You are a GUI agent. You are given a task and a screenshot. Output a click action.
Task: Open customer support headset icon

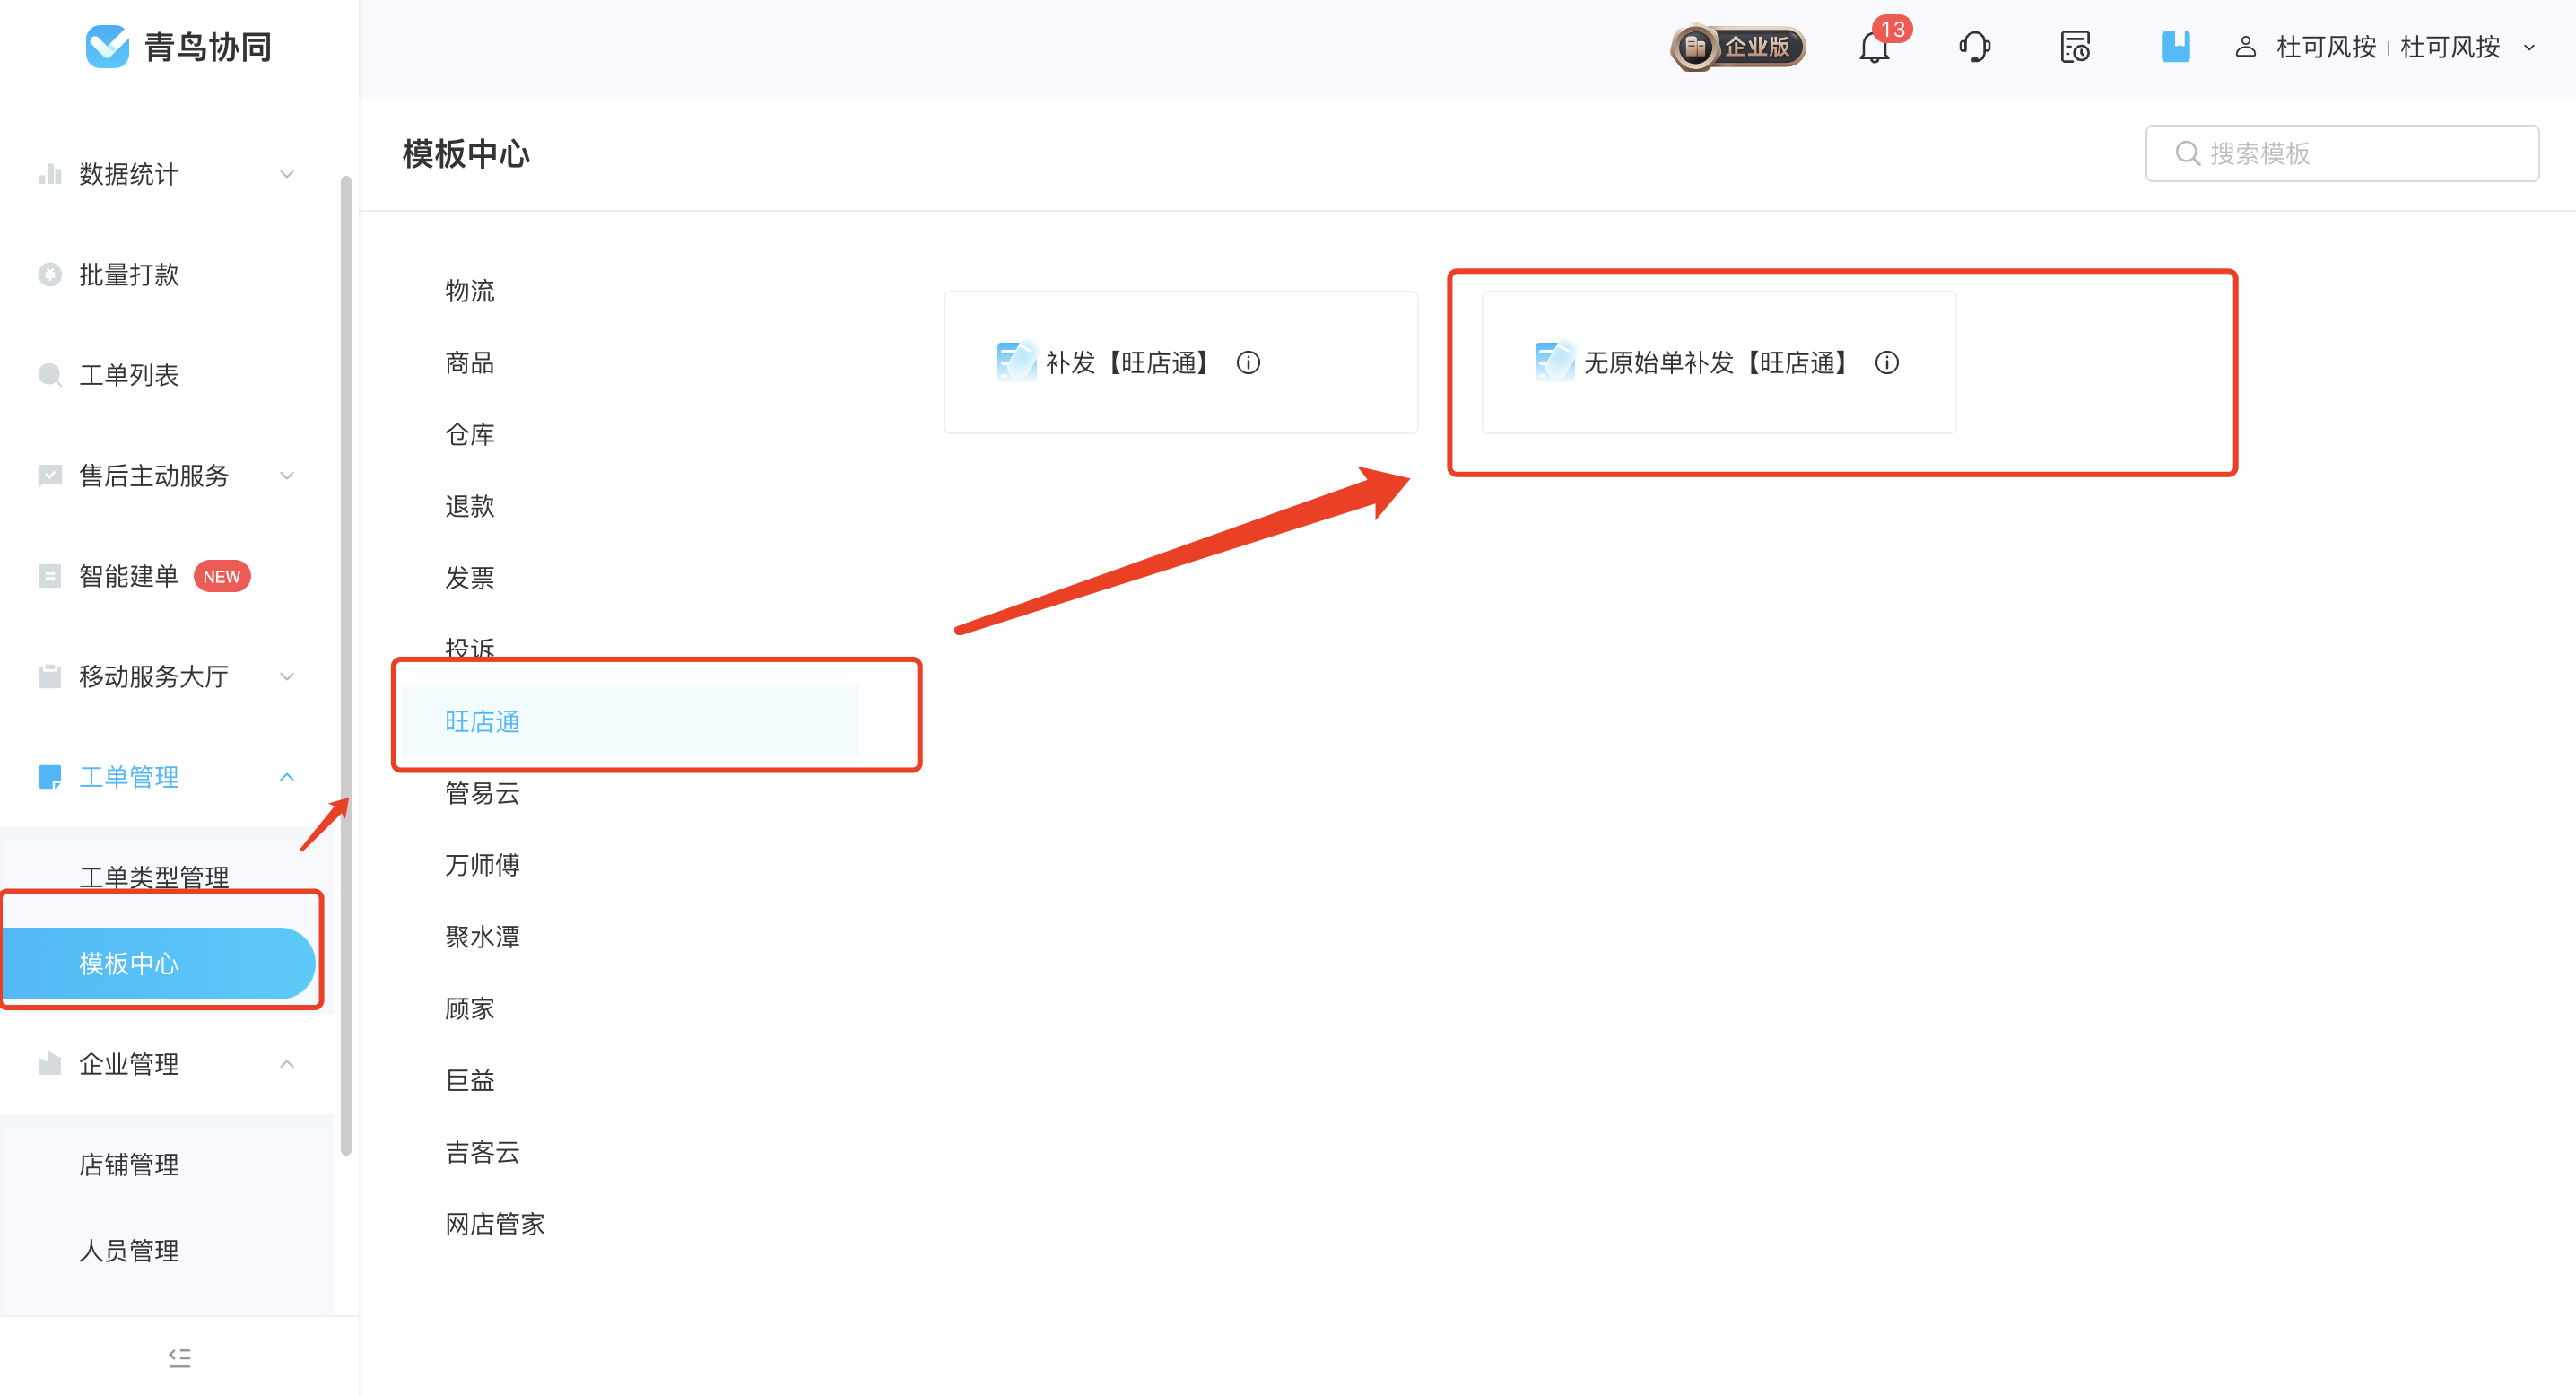pos(1975,47)
